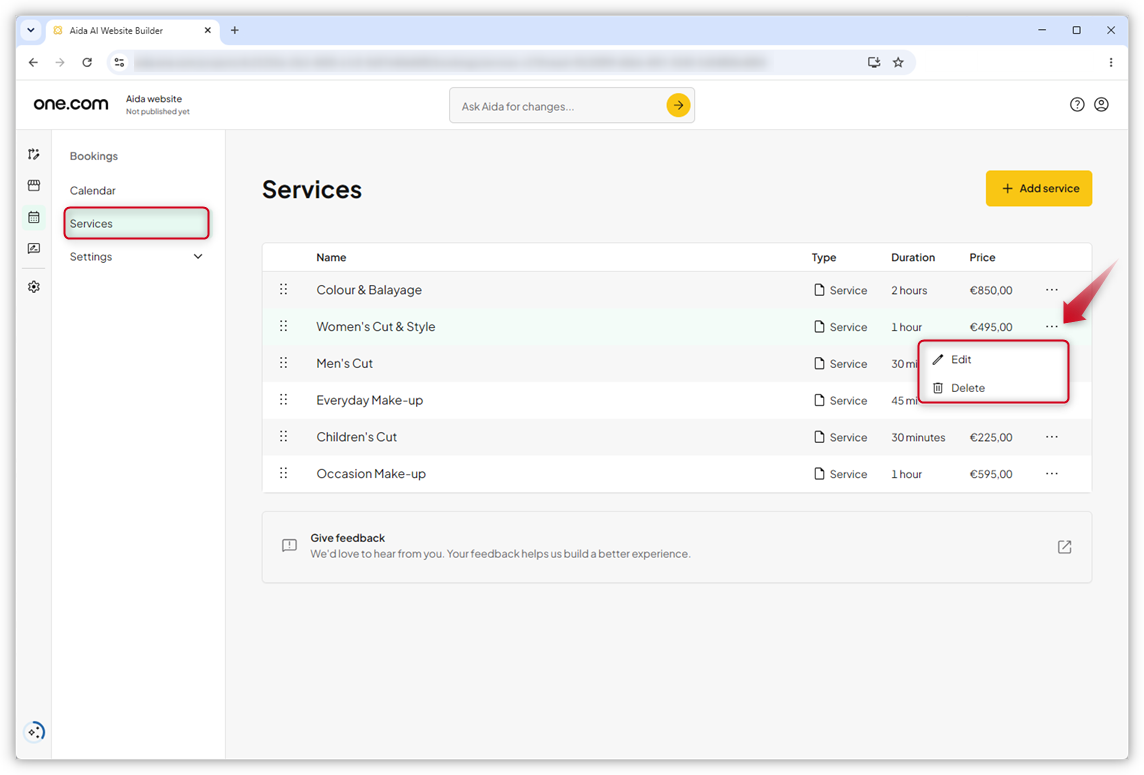Viewport: 1144px width, 775px height.
Task: Click the Women's Cut & Style service name
Action: (376, 326)
